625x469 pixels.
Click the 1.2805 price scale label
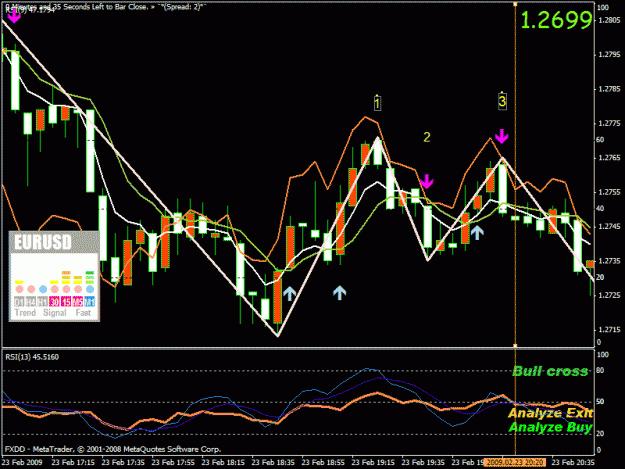pos(609,20)
